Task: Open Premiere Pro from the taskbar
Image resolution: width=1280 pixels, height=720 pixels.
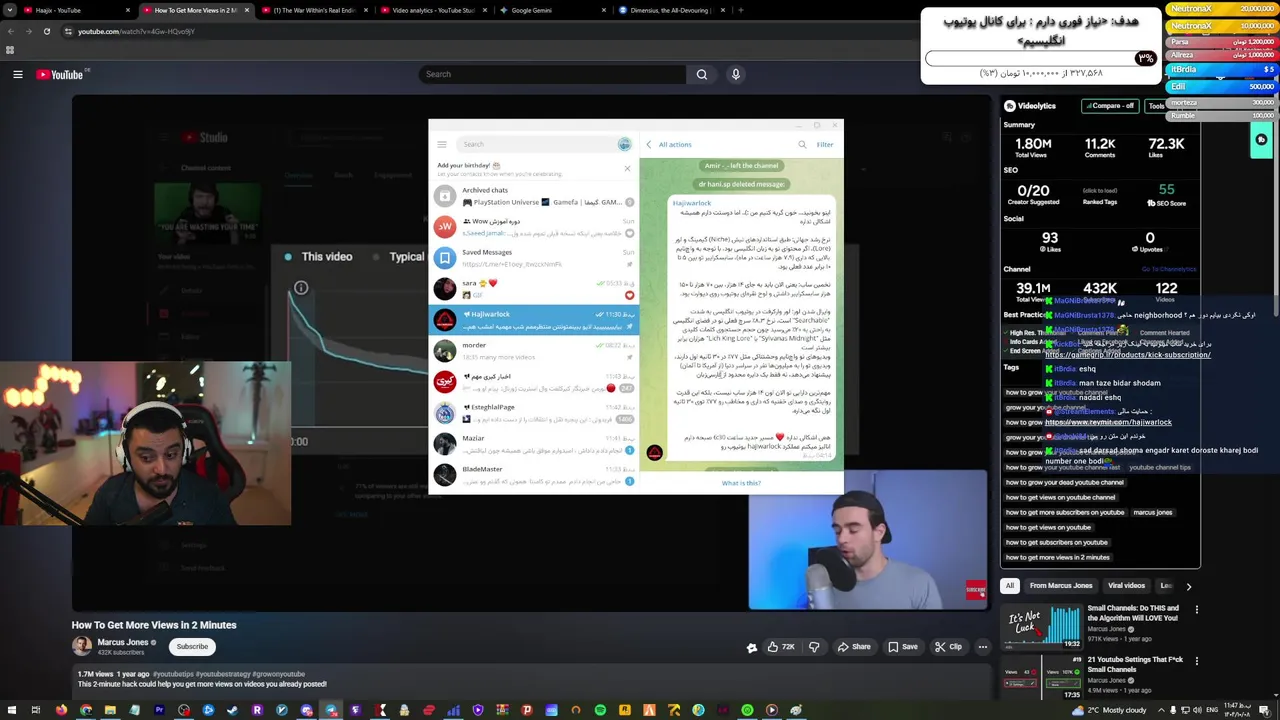Action: tap(159, 710)
